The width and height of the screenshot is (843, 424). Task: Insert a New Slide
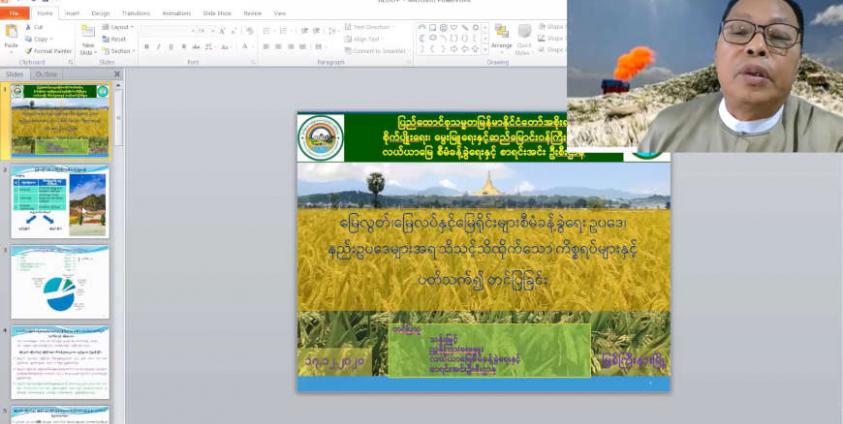pyautogui.click(x=87, y=38)
